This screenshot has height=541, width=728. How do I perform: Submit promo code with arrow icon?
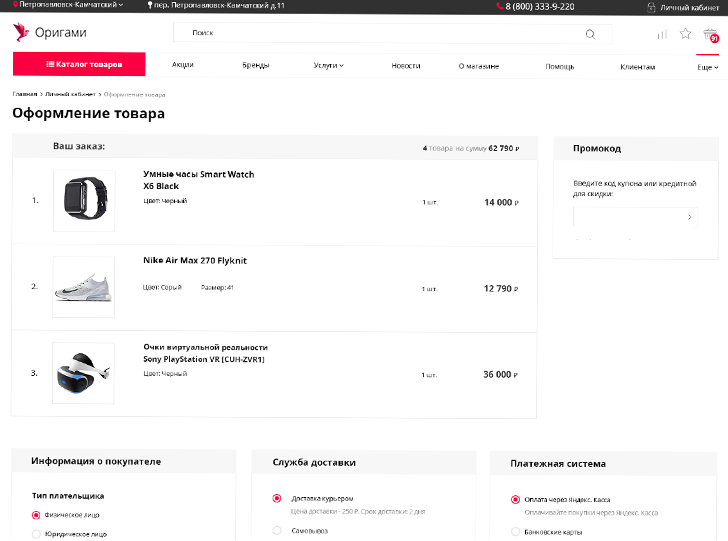[x=689, y=217]
